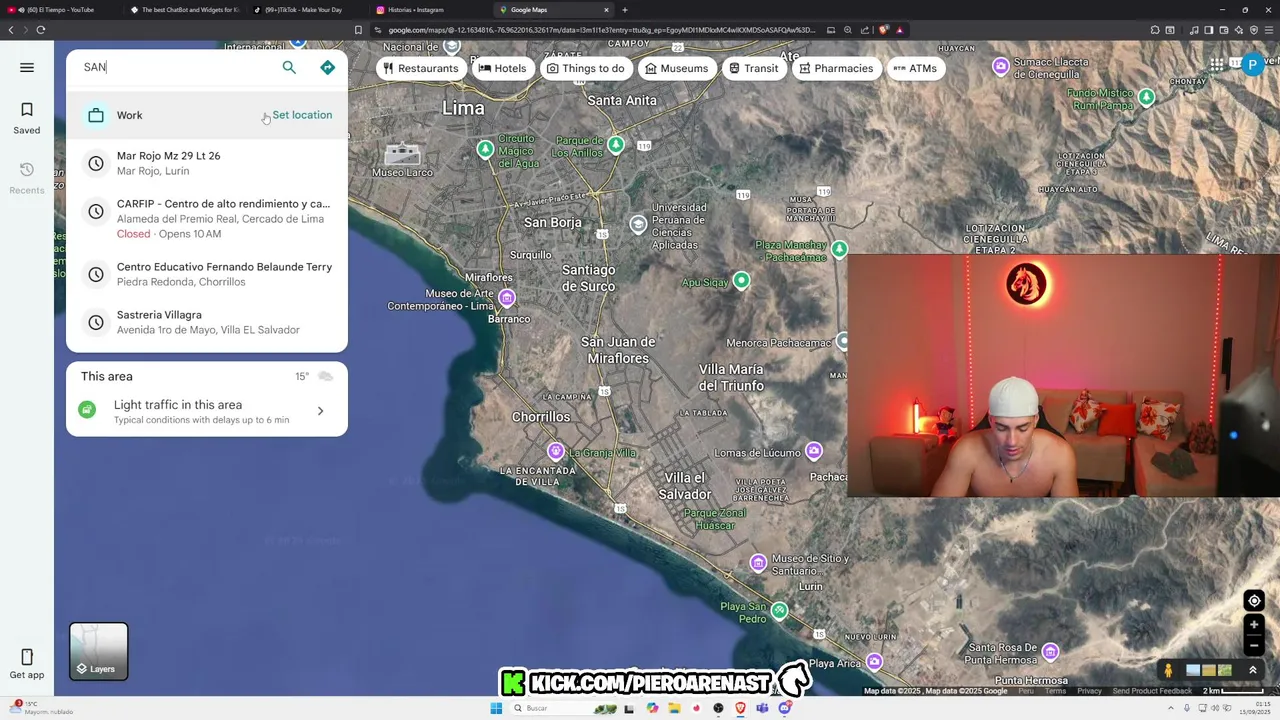Click the Lomas de Lucumo marker
Viewport: 1280px width, 720px height.
[x=814, y=451]
